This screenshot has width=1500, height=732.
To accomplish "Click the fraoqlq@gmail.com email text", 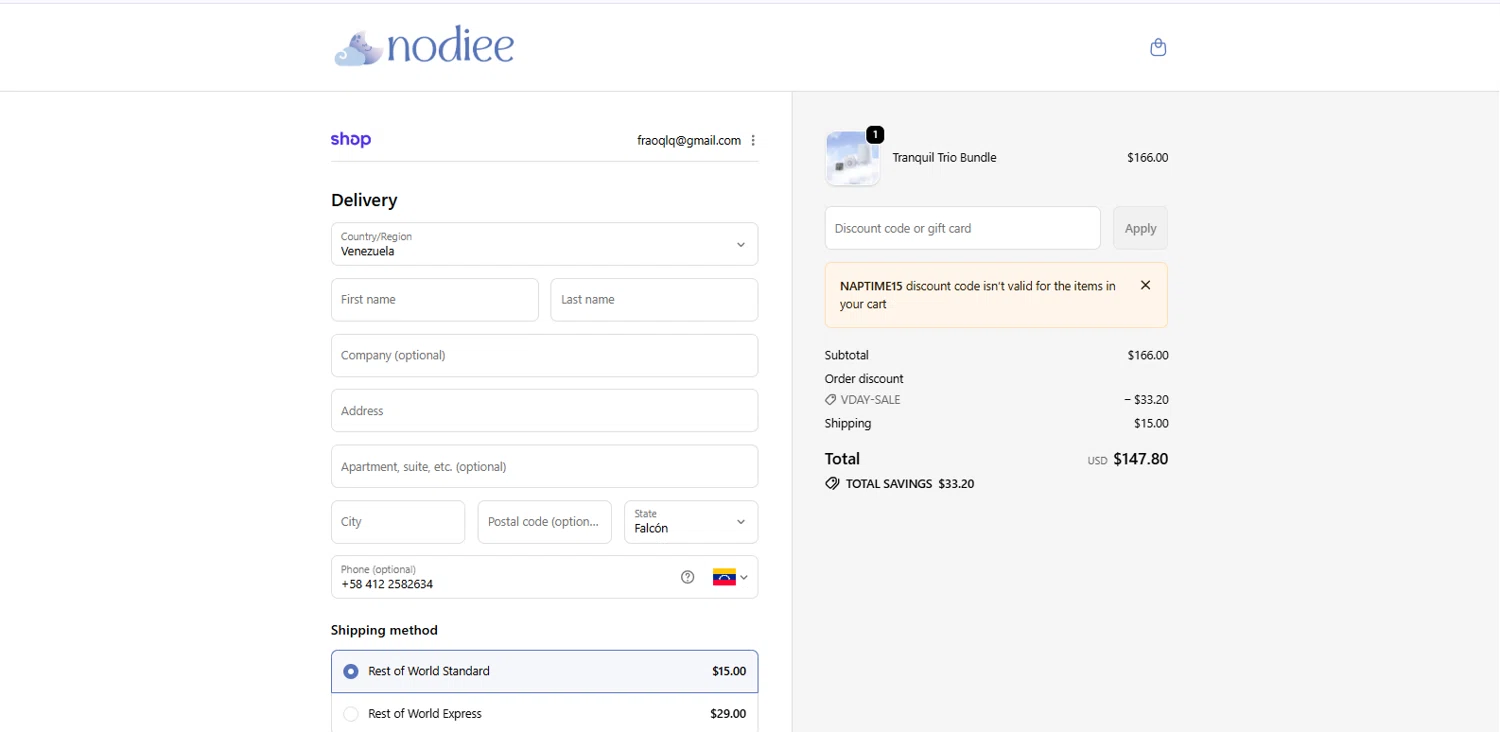I will 689,141.
